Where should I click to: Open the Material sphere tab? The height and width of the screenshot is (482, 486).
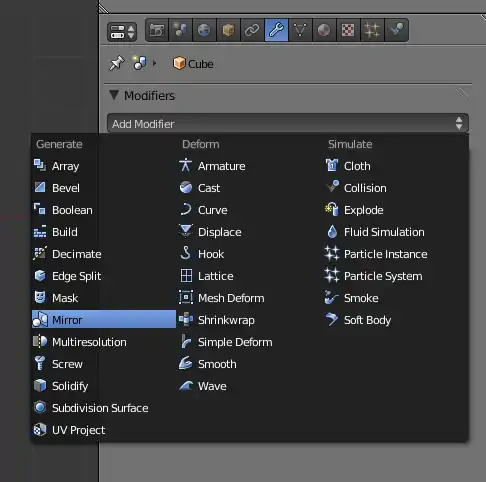(x=324, y=30)
